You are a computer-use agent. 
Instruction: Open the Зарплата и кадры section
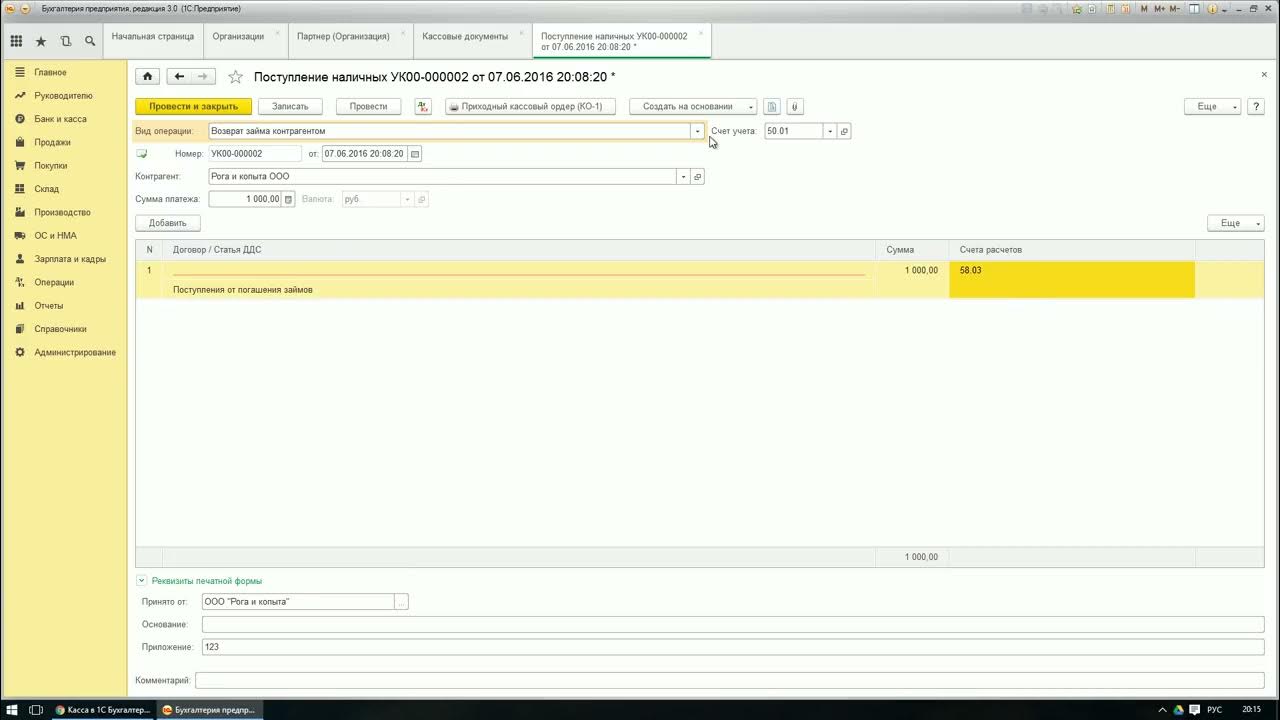[70, 259]
